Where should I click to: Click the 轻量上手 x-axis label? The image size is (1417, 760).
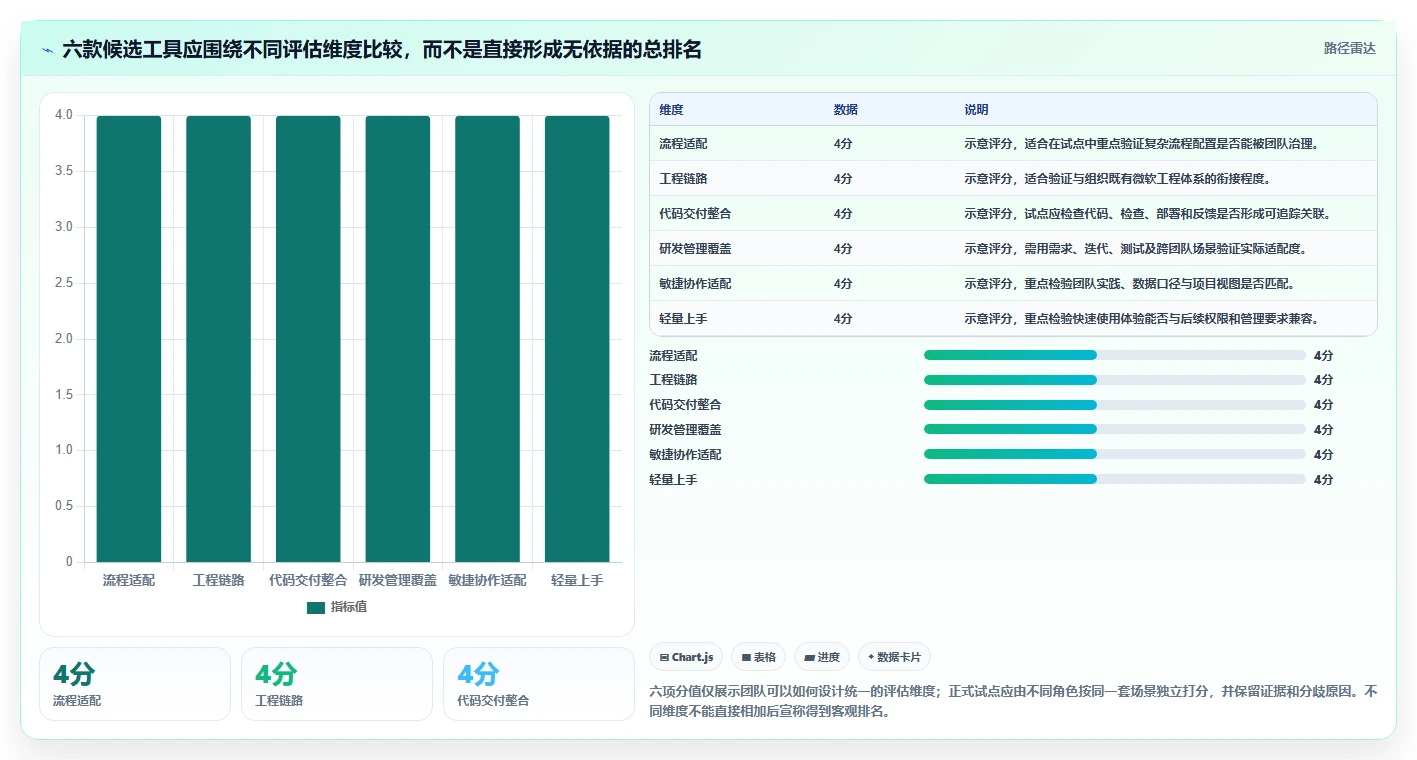tap(577, 580)
